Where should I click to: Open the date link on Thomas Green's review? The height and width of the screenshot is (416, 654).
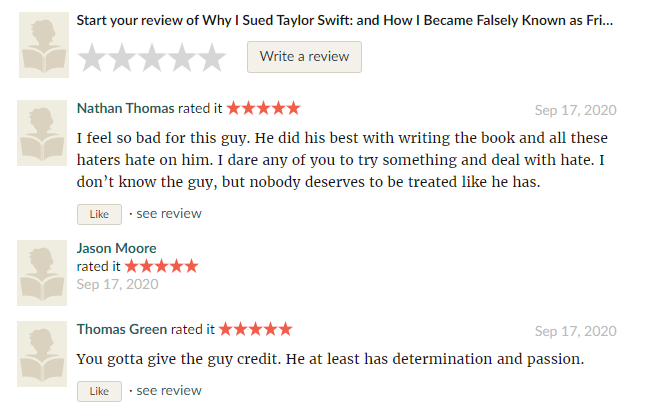(x=576, y=331)
